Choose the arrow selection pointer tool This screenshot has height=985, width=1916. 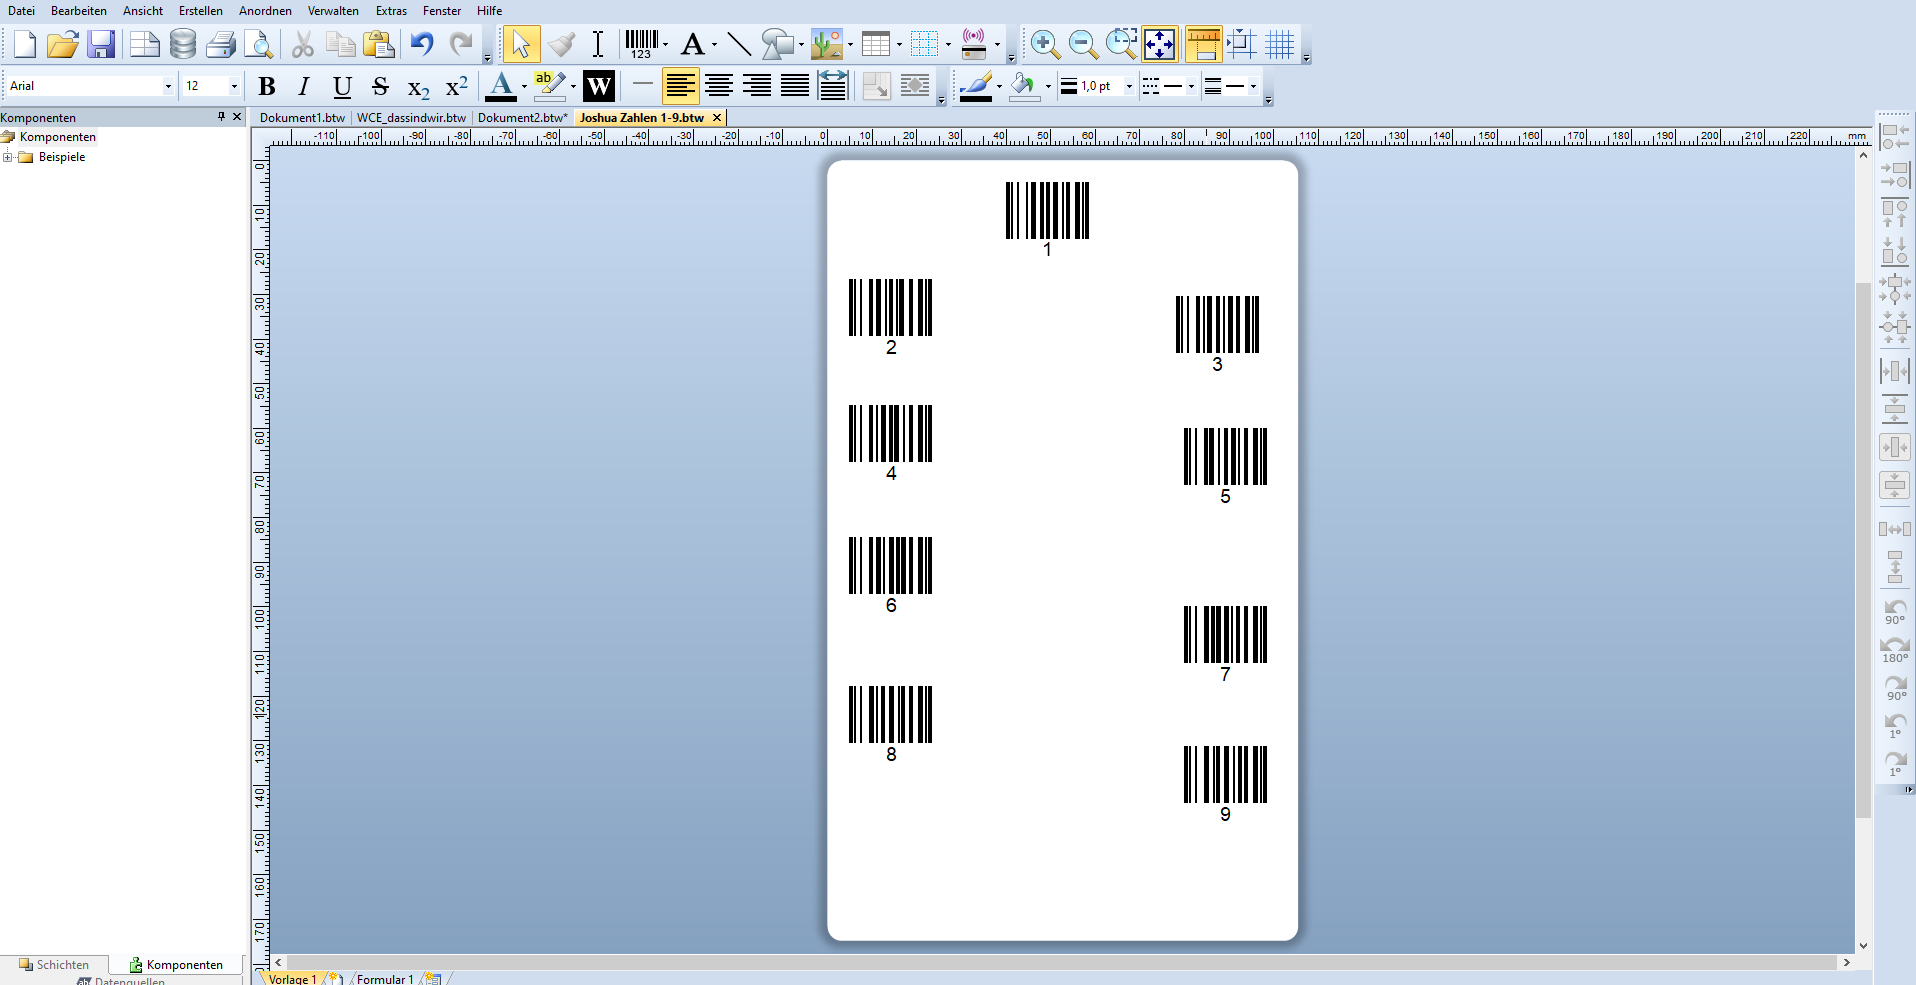[x=521, y=44]
